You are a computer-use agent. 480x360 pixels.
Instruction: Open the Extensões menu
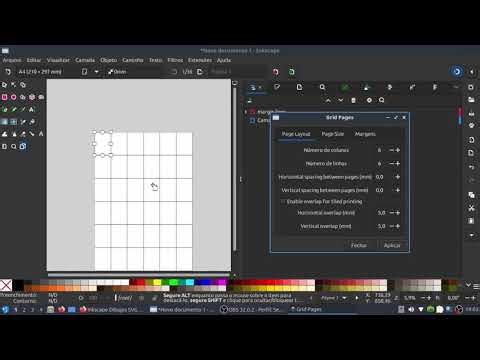click(200, 60)
